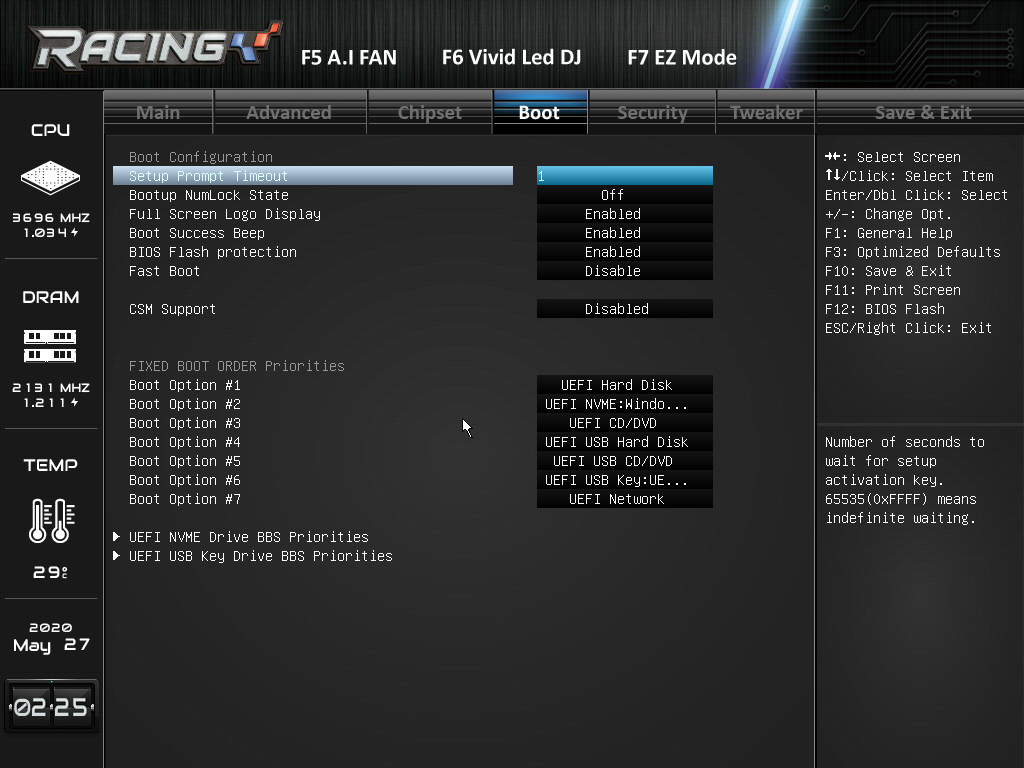The image size is (1024, 768).
Task: Open Boot Option #4 UEFI USB Hard Disk dropdown
Action: 625,441
